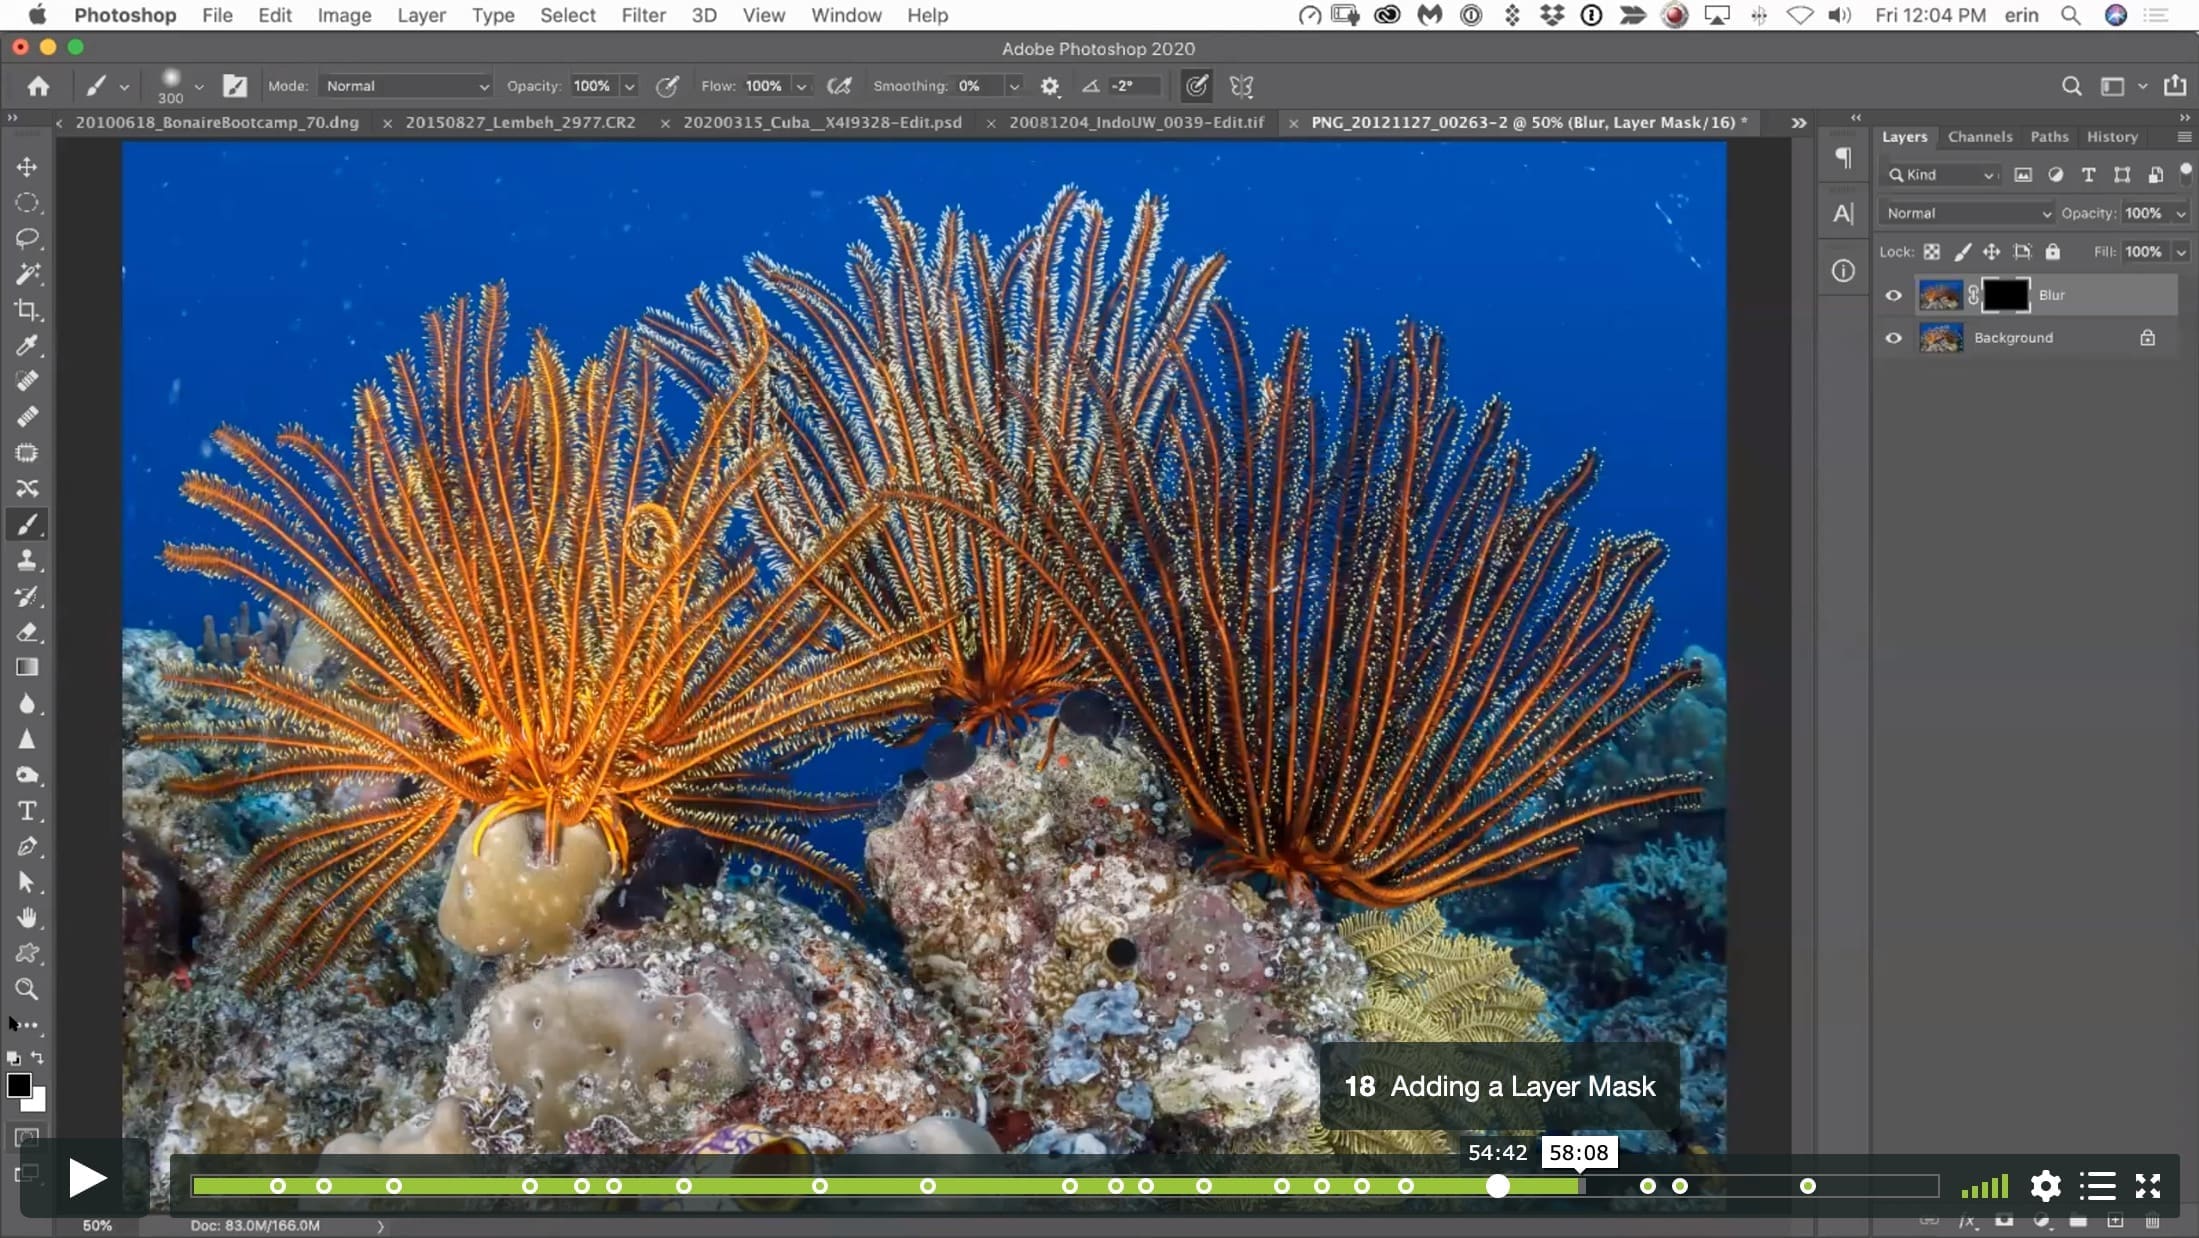This screenshot has height=1238, width=2199.
Task: Pick the Eraser tool
Action: pos(27,632)
